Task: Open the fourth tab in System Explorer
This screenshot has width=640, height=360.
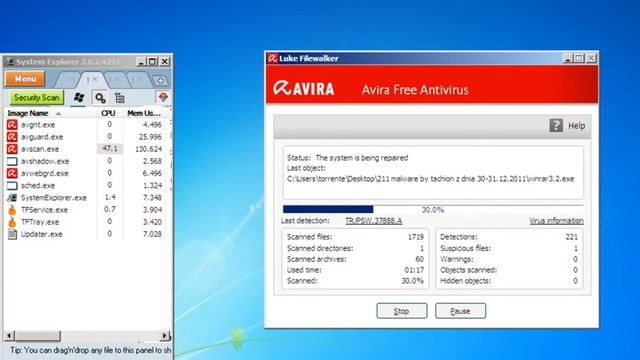Action: pyautogui.click(x=139, y=79)
